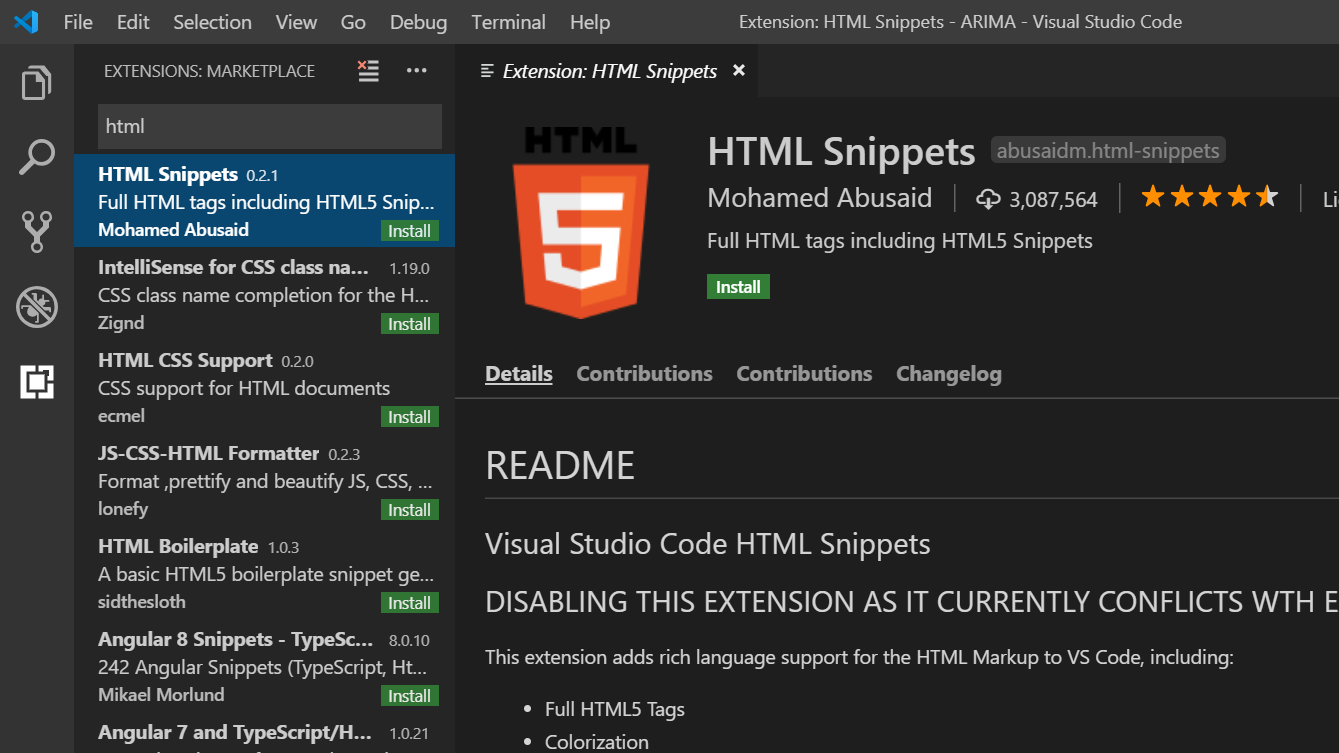Click the lonefy publisher name
Viewport: 1339px width, 753px height.
(123, 509)
